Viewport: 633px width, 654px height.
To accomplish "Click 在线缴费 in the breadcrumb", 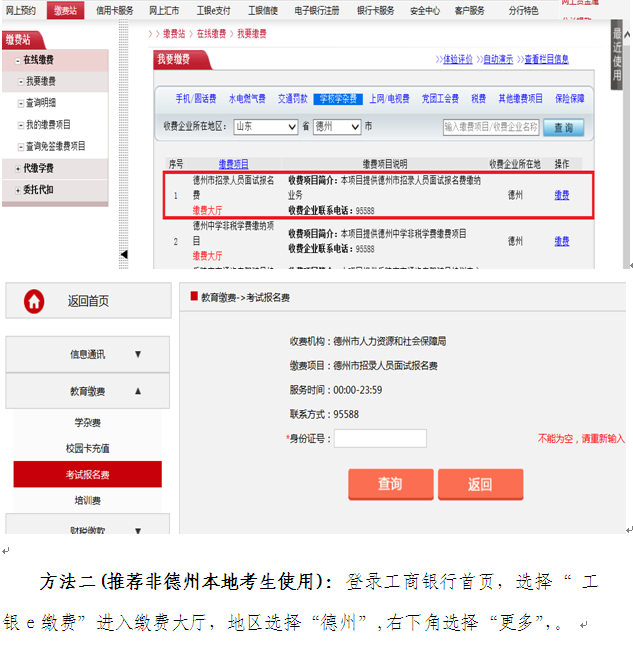I will pyautogui.click(x=211, y=34).
